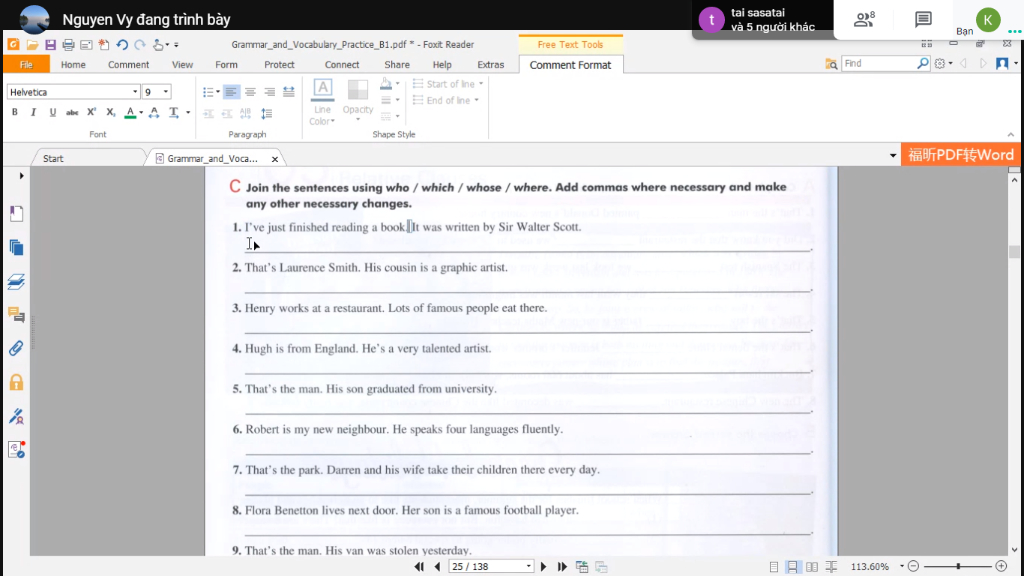Open the Protect ribbon tab
The image size is (1024, 576).
[x=280, y=65]
